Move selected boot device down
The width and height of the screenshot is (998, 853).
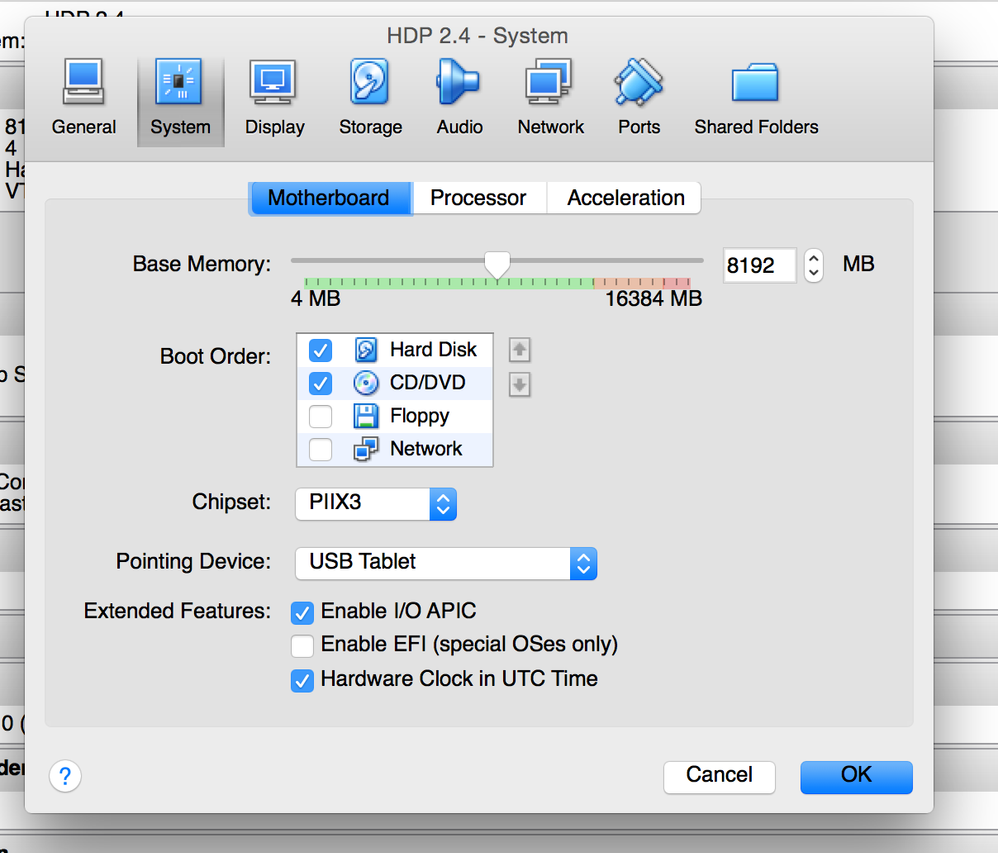(x=519, y=384)
